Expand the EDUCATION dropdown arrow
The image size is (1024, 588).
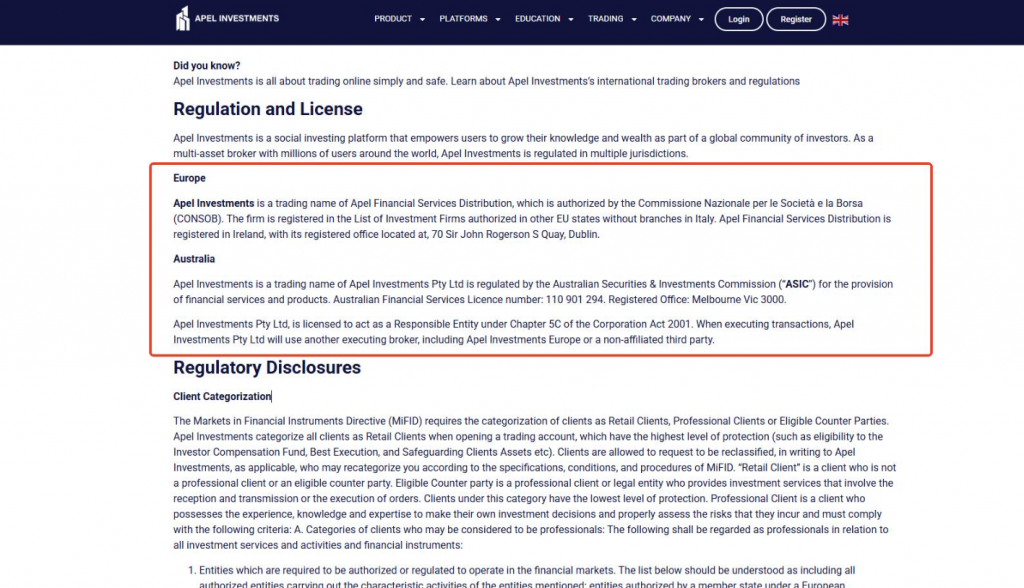pyautogui.click(x=571, y=20)
